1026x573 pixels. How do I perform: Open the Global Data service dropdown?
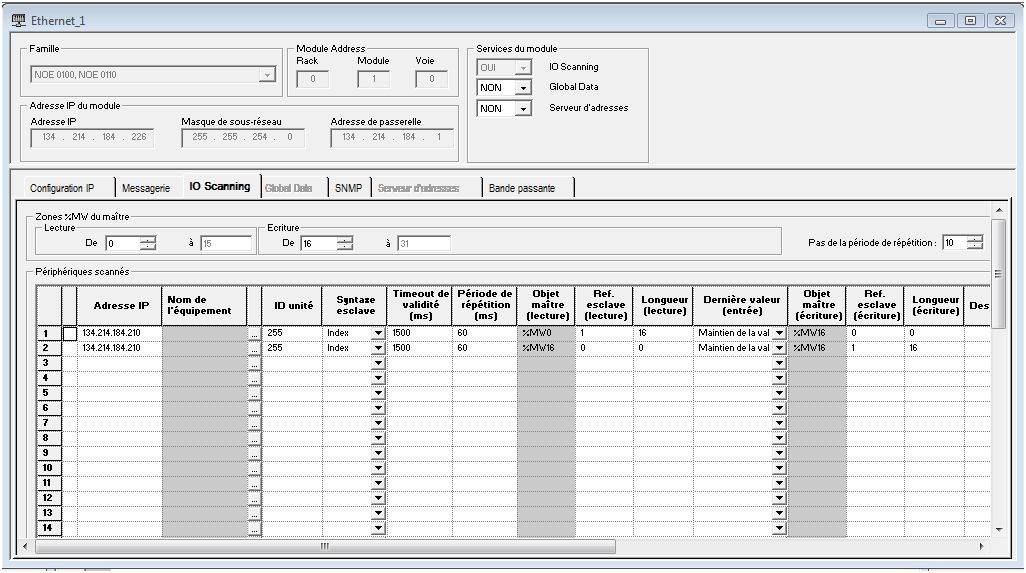click(523, 88)
